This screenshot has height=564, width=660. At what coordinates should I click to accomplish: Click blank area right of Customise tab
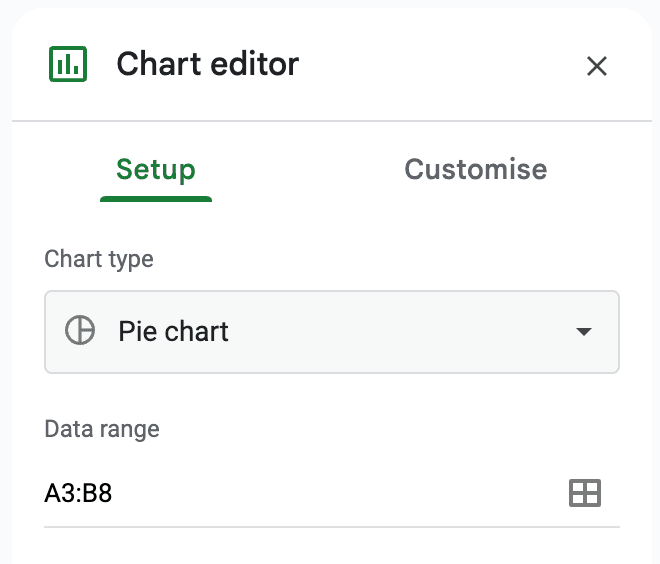600,169
